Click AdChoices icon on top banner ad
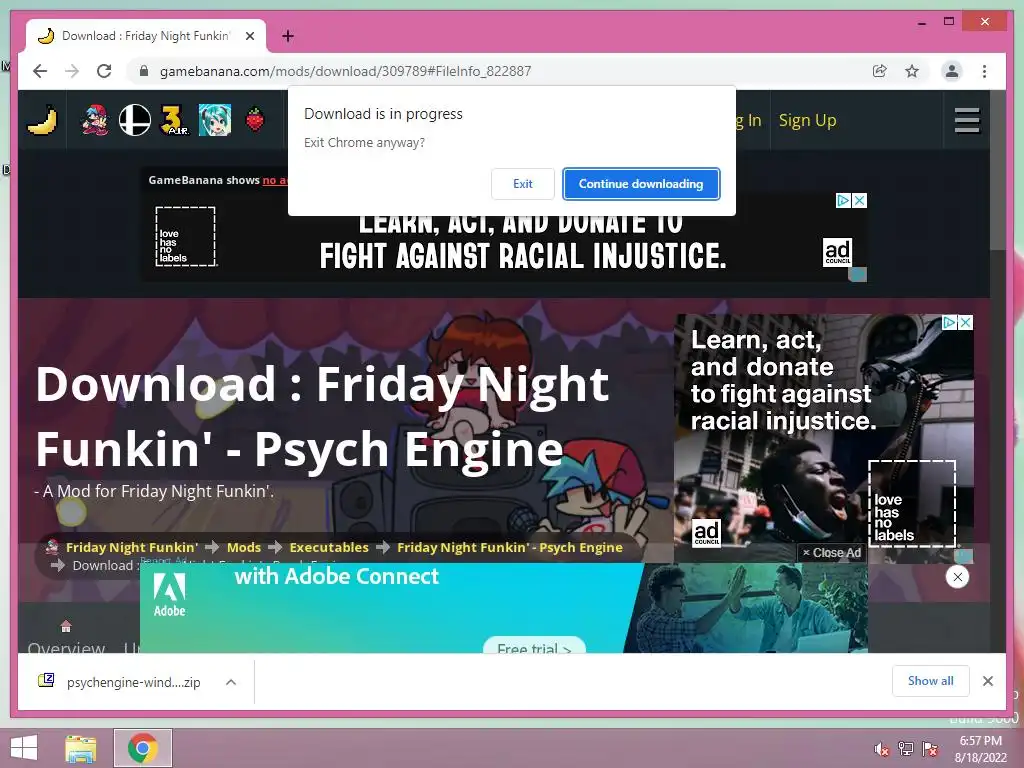The width and height of the screenshot is (1024, 768). coord(844,200)
